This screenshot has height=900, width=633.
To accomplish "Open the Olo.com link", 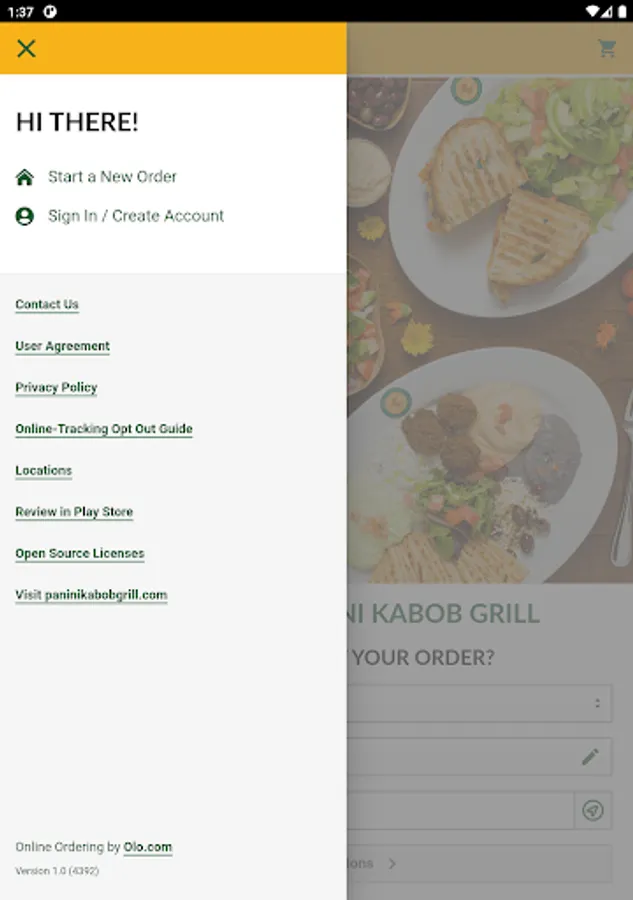I will click(147, 847).
